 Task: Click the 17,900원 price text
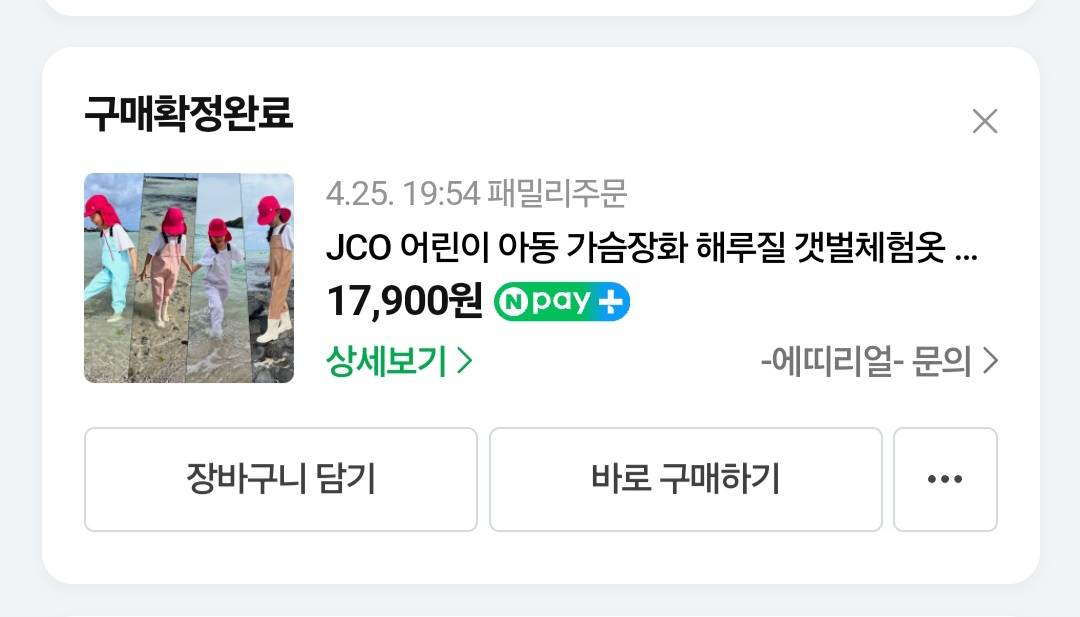404,302
